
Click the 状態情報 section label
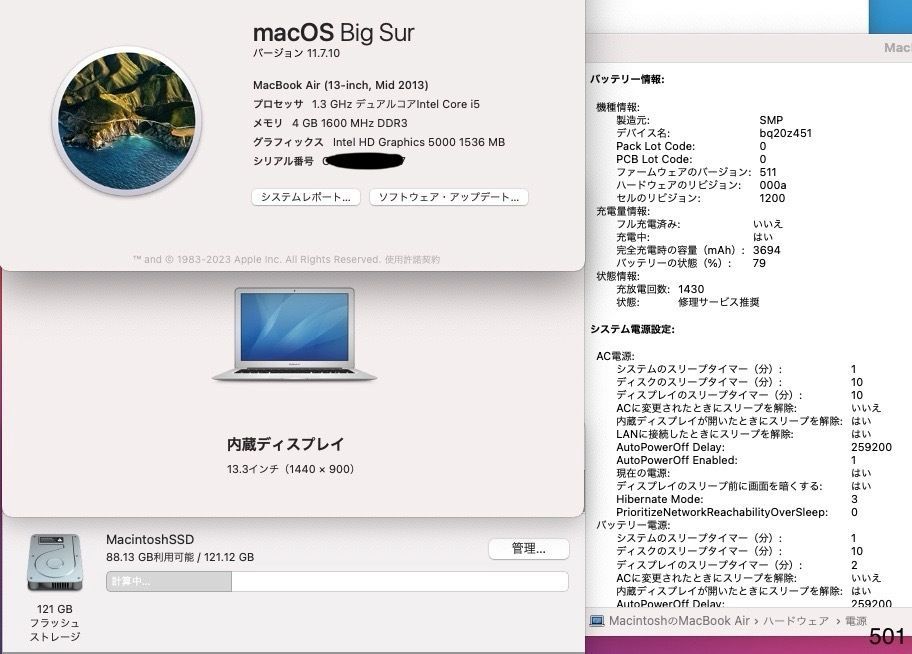pyautogui.click(x=618, y=276)
